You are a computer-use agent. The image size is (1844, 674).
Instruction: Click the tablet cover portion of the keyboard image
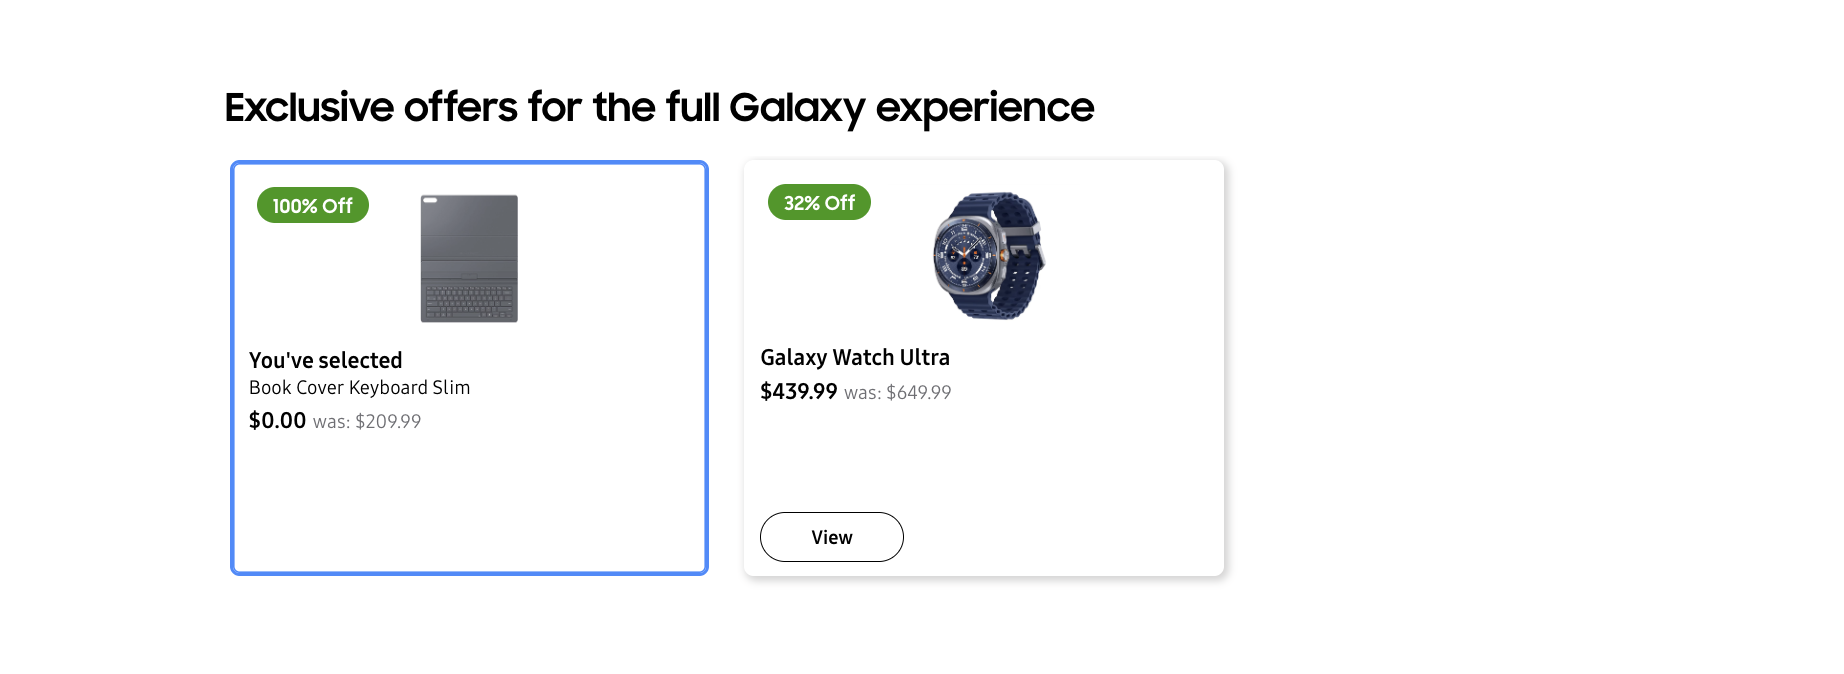[x=469, y=230]
